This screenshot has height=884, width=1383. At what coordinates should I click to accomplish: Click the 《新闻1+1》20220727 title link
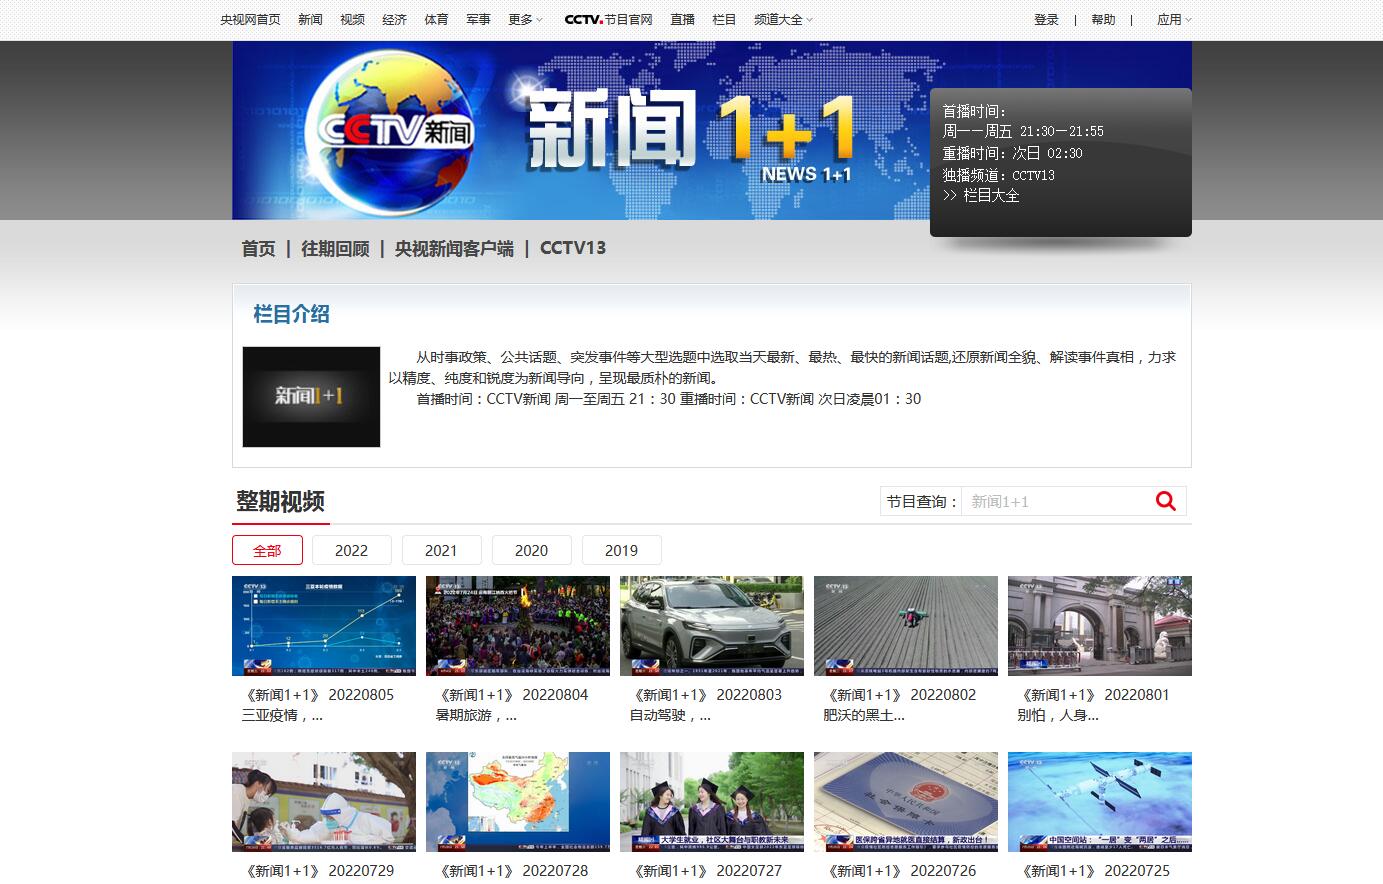pos(706,871)
